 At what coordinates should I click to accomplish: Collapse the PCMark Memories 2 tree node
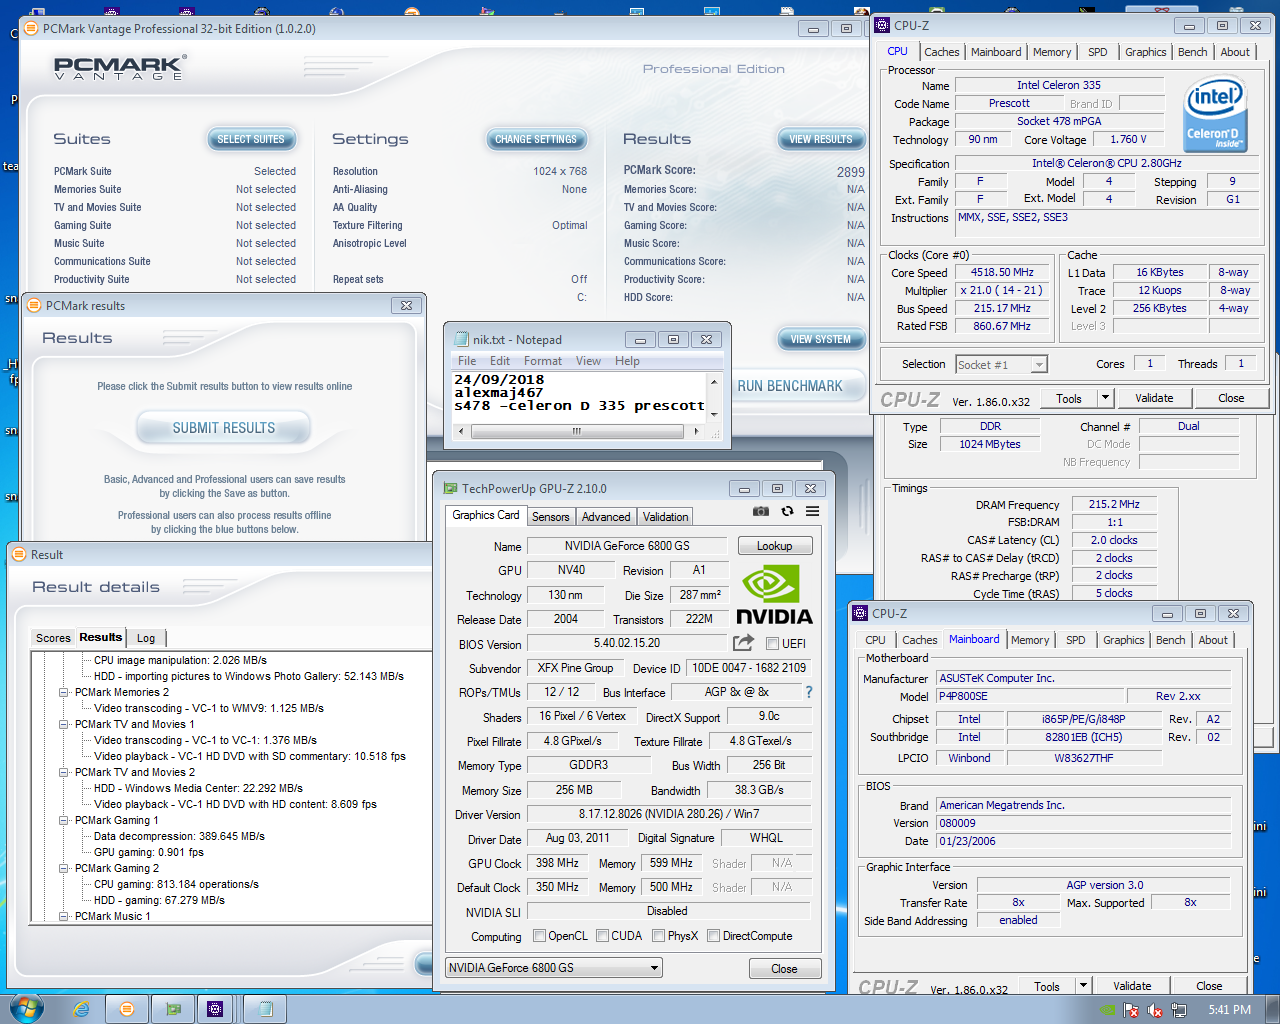(64, 692)
